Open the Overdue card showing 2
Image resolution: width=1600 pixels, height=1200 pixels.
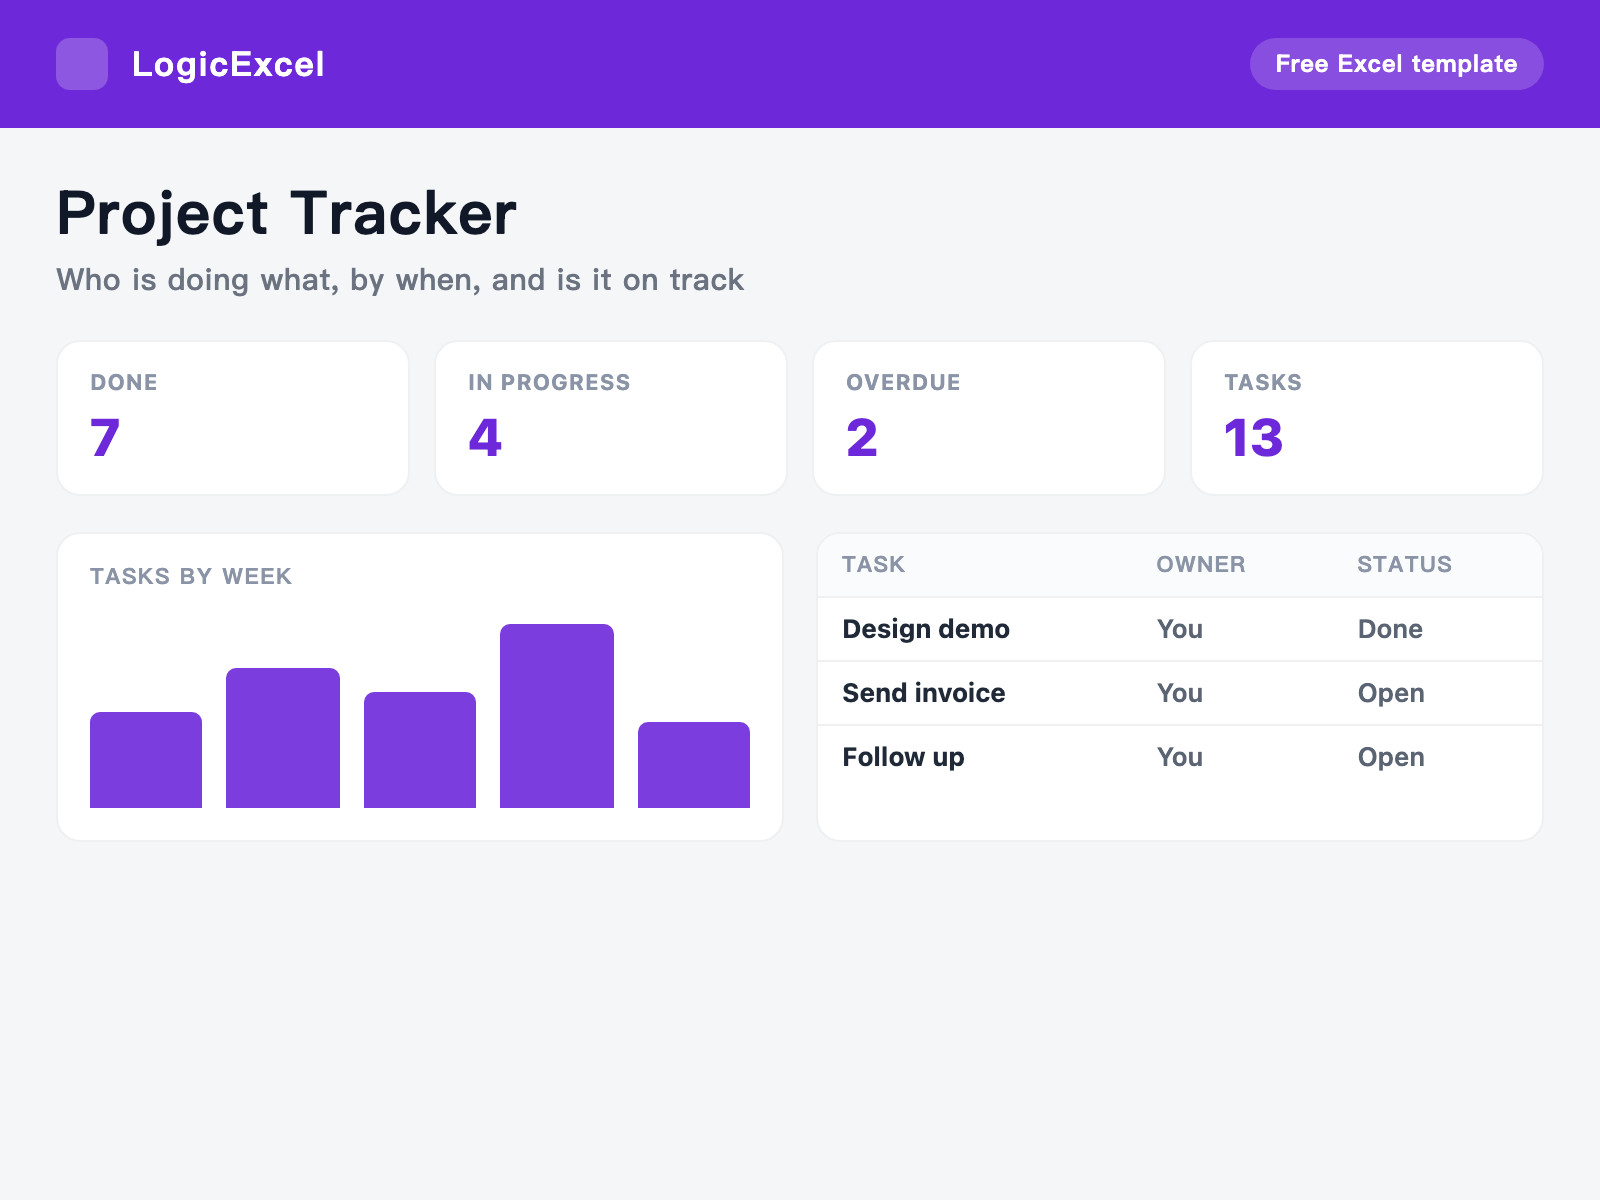[x=989, y=418]
